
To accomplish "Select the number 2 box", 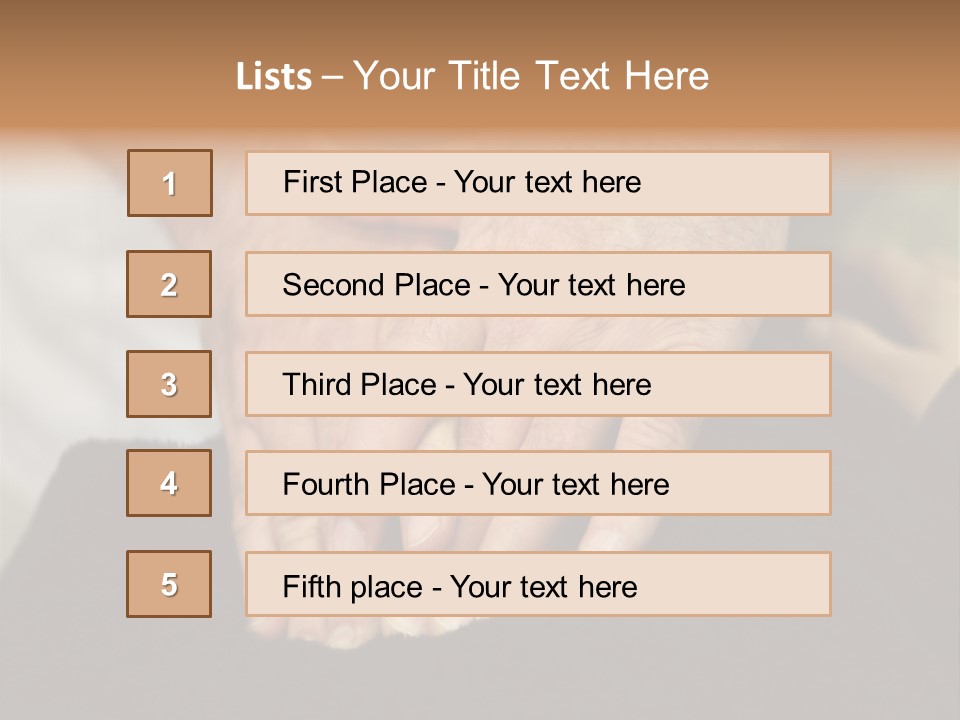I will [x=169, y=284].
